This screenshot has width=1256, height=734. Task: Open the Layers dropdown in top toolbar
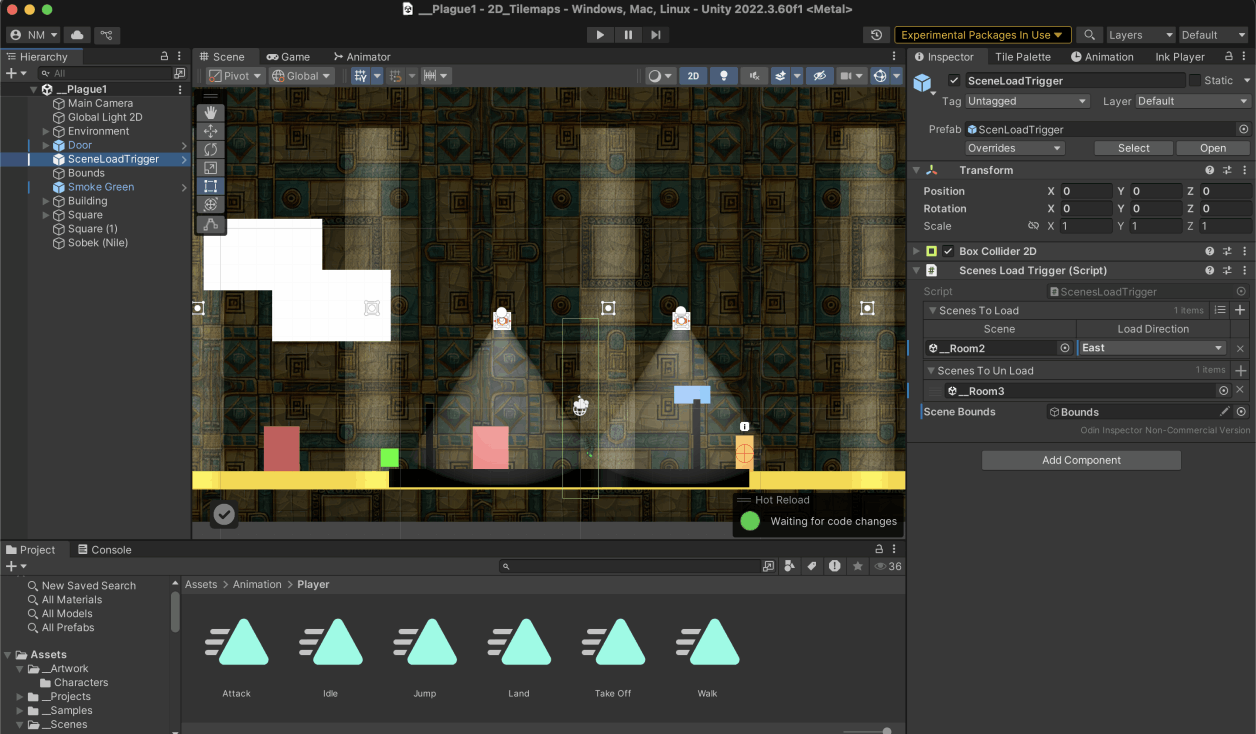coord(1140,35)
